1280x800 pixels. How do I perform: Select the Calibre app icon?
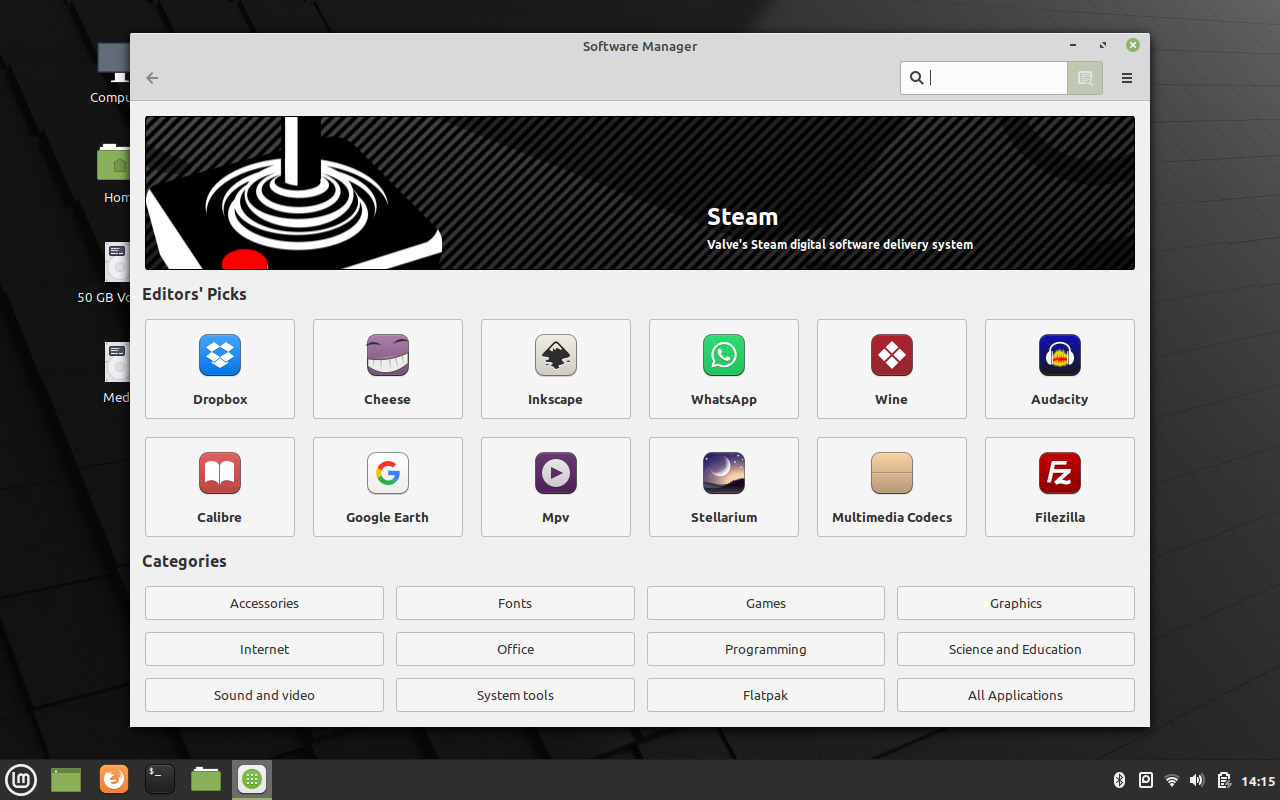[x=220, y=473]
